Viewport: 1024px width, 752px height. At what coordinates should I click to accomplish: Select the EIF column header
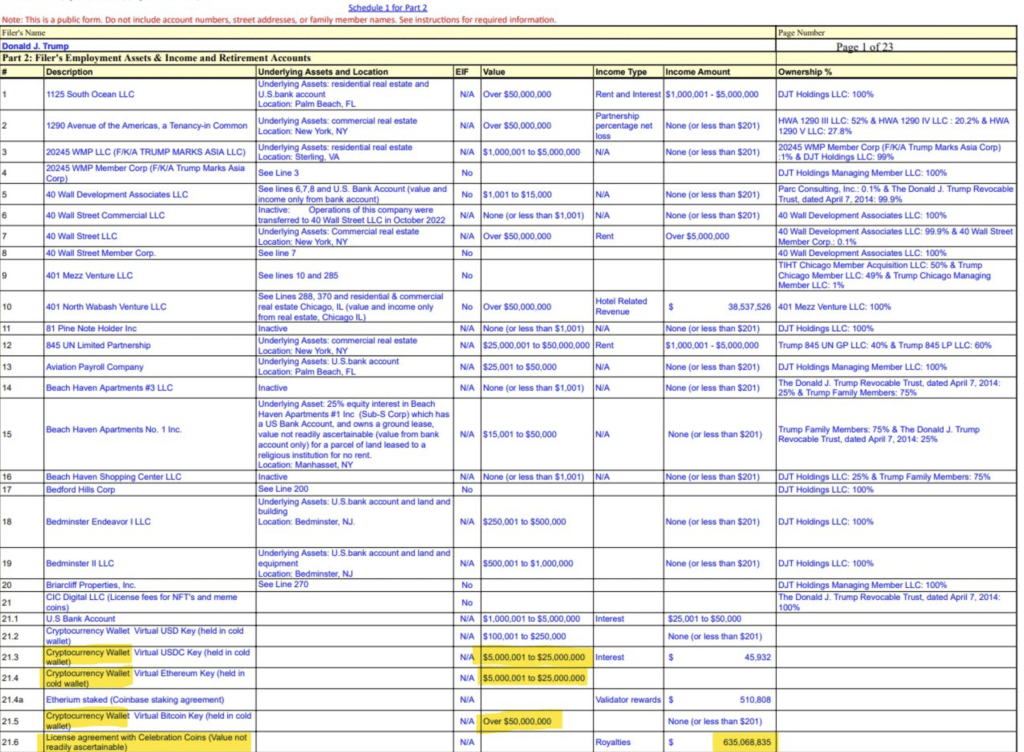click(462, 72)
